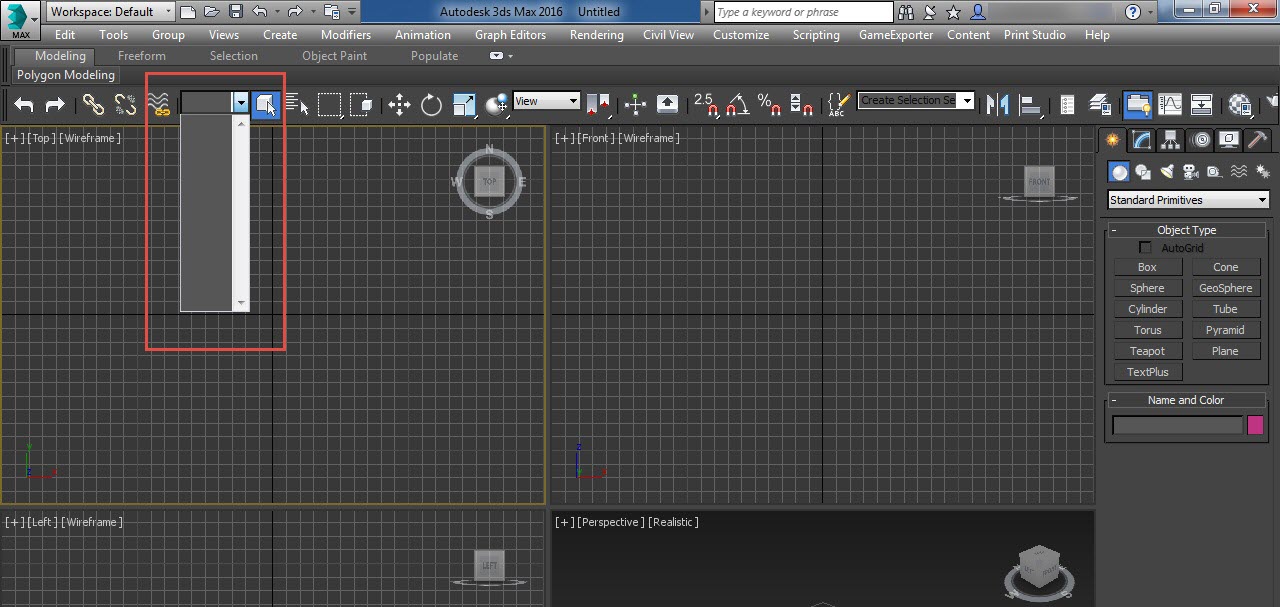Image resolution: width=1280 pixels, height=607 pixels.
Task: Open the Reference Coordinate System View dropdown
Action: (x=545, y=100)
